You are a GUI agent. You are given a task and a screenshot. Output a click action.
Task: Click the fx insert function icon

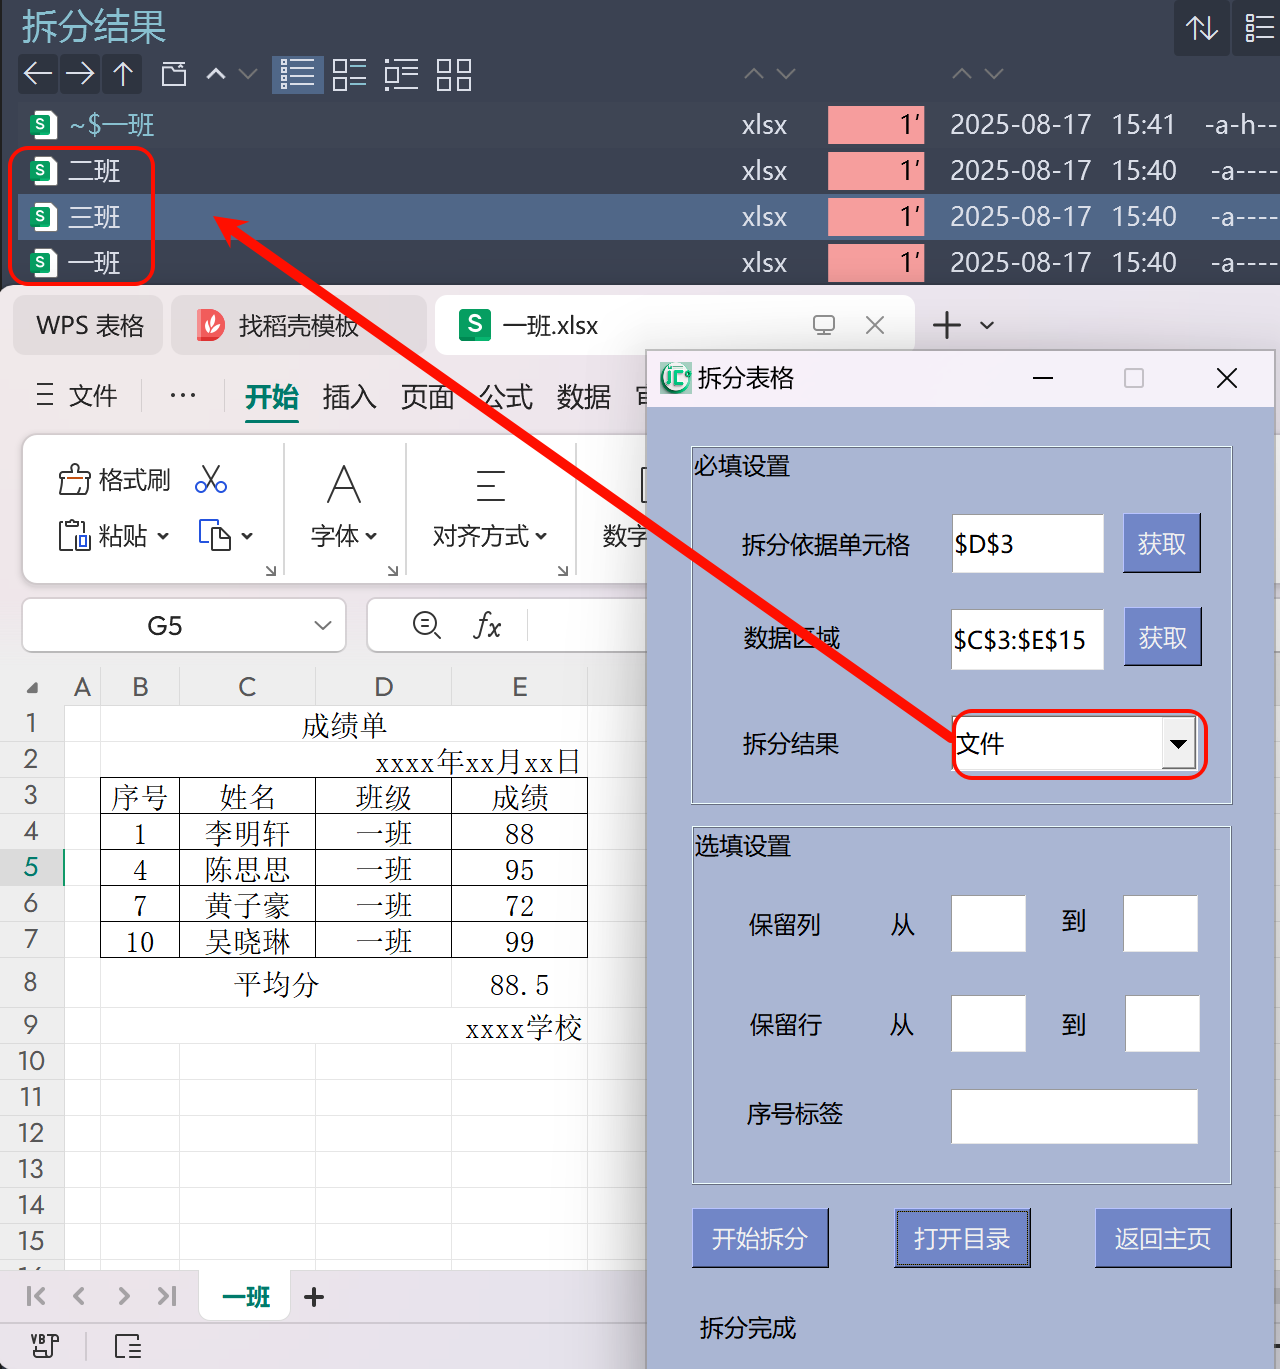coord(487,625)
